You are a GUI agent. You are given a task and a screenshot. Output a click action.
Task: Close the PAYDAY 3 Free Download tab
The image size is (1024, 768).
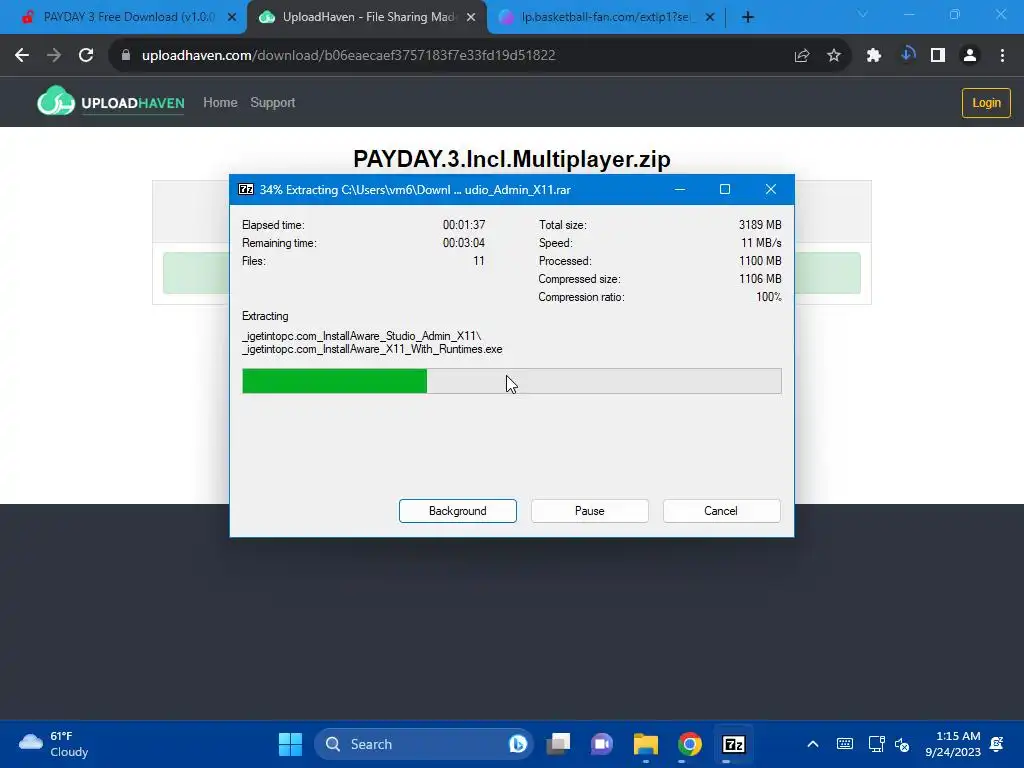pyautogui.click(x=232, y=18)
